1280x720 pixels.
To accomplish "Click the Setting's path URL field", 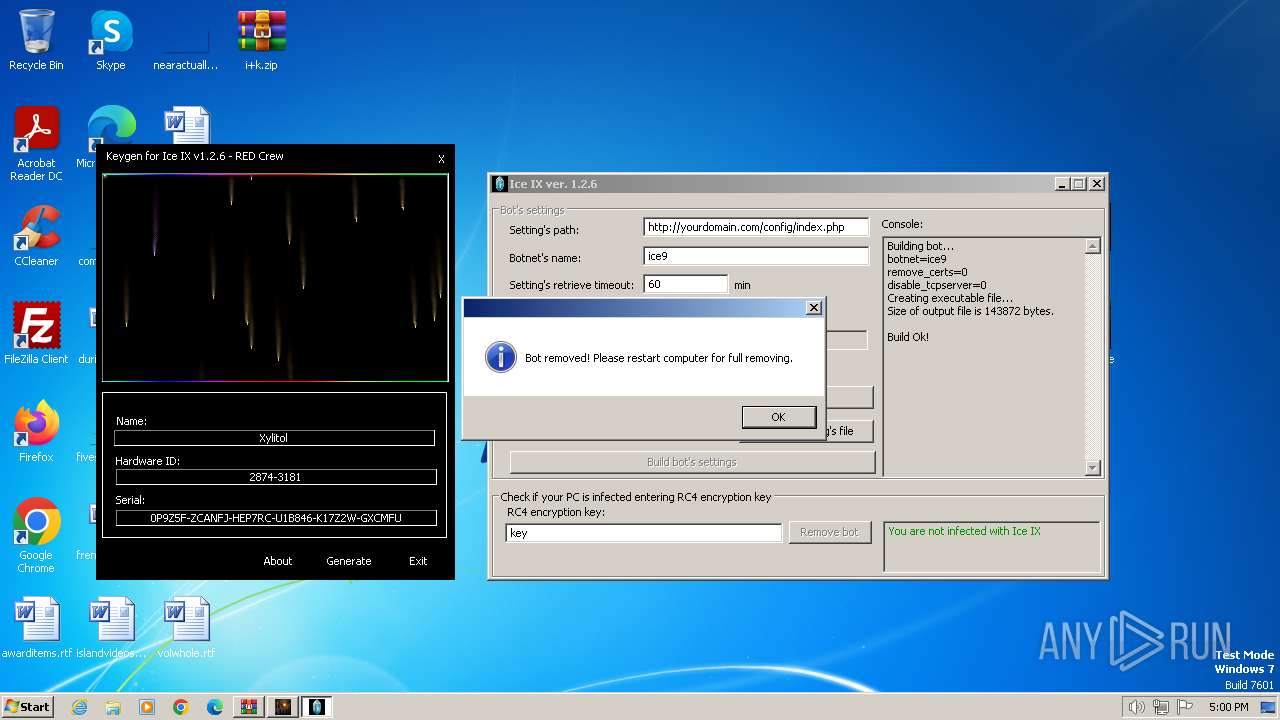I will pyautogui.click(x=756, y=227).
